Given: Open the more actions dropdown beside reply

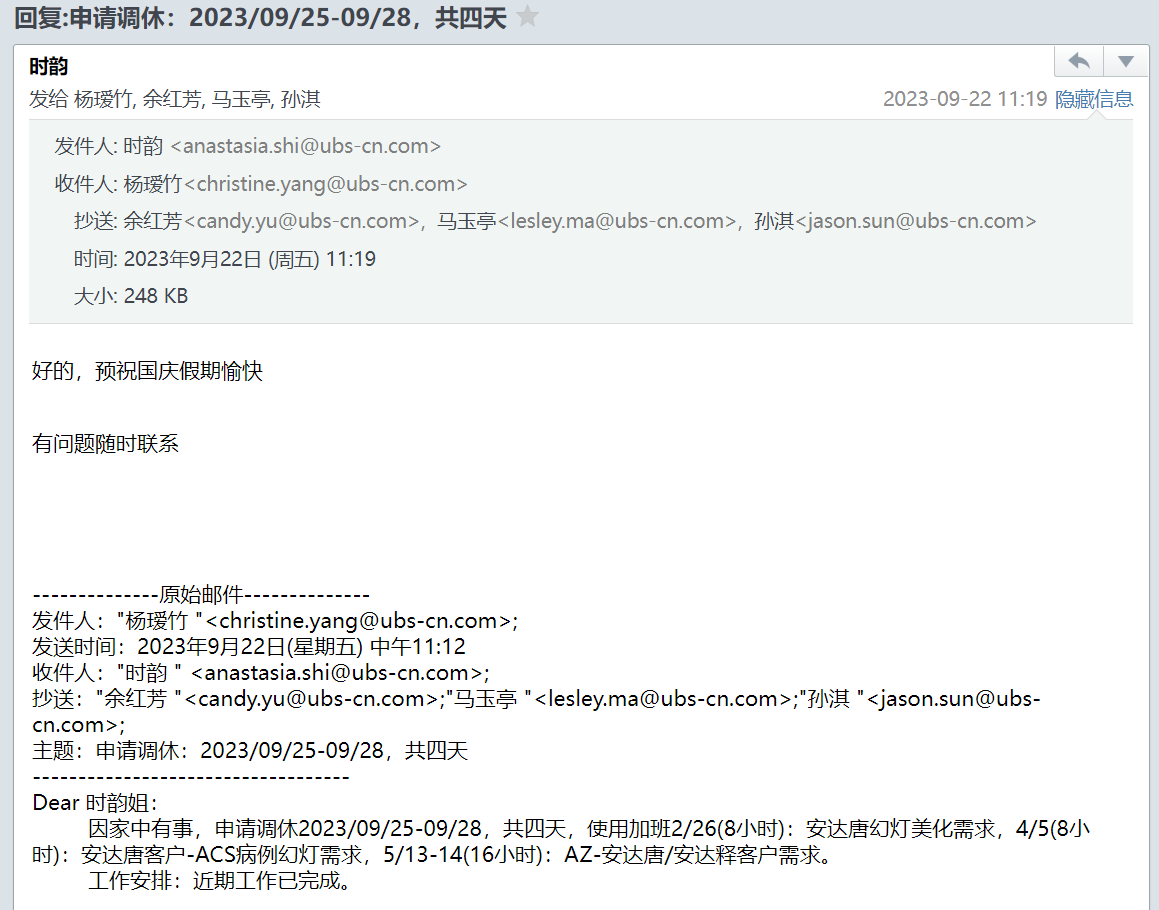Looking at the screenshot, I should tap(1126, 61).
